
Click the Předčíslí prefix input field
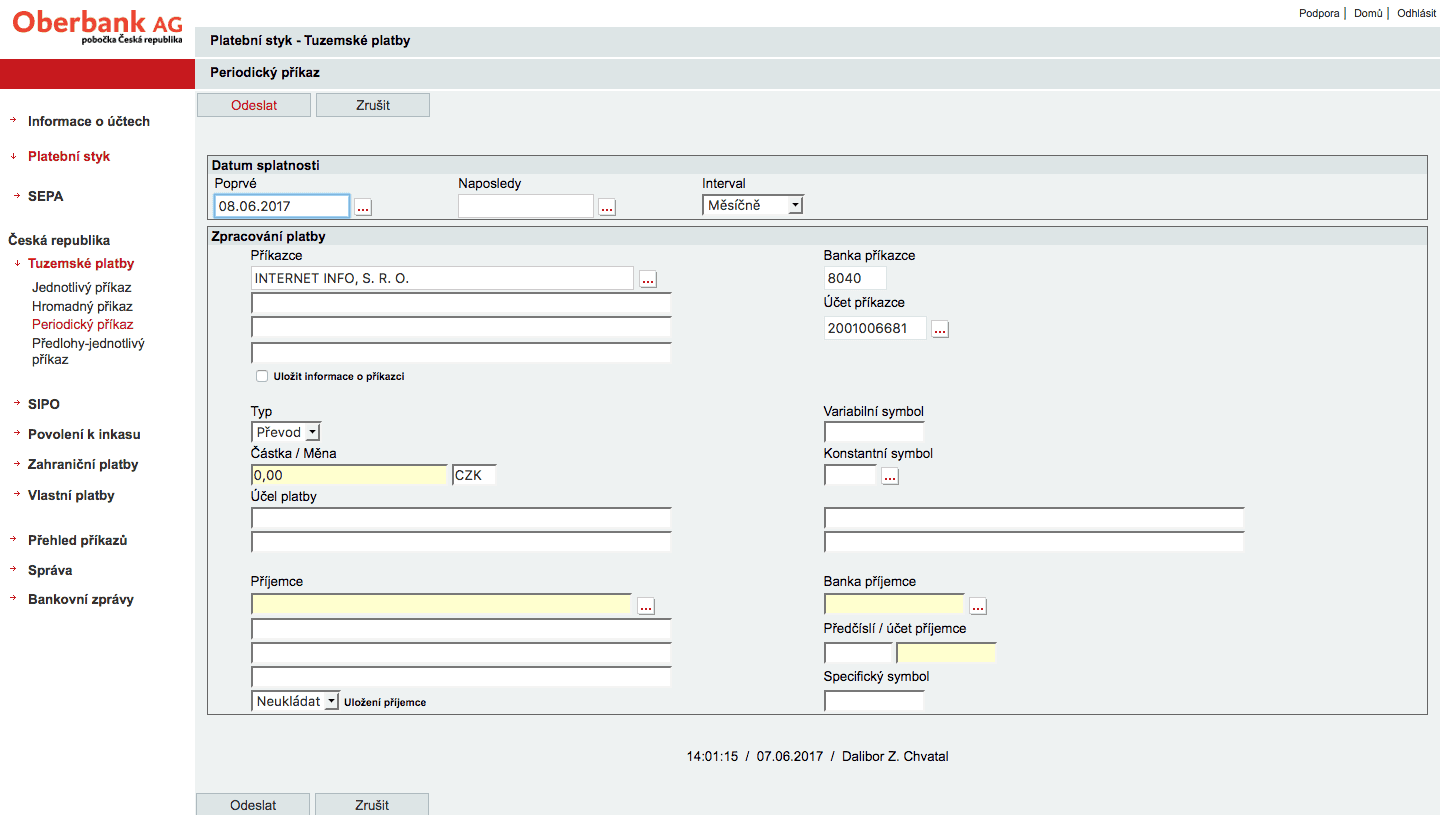(858, 652)
